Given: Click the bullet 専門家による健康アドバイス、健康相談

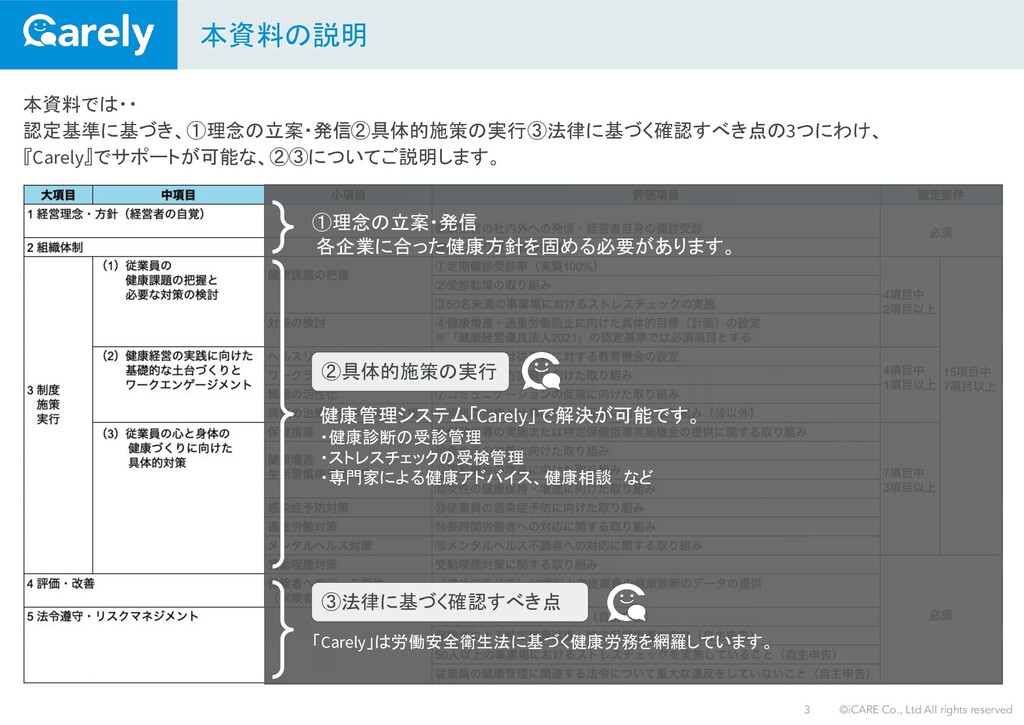Looking at the screenshot, I should point(470,477).
